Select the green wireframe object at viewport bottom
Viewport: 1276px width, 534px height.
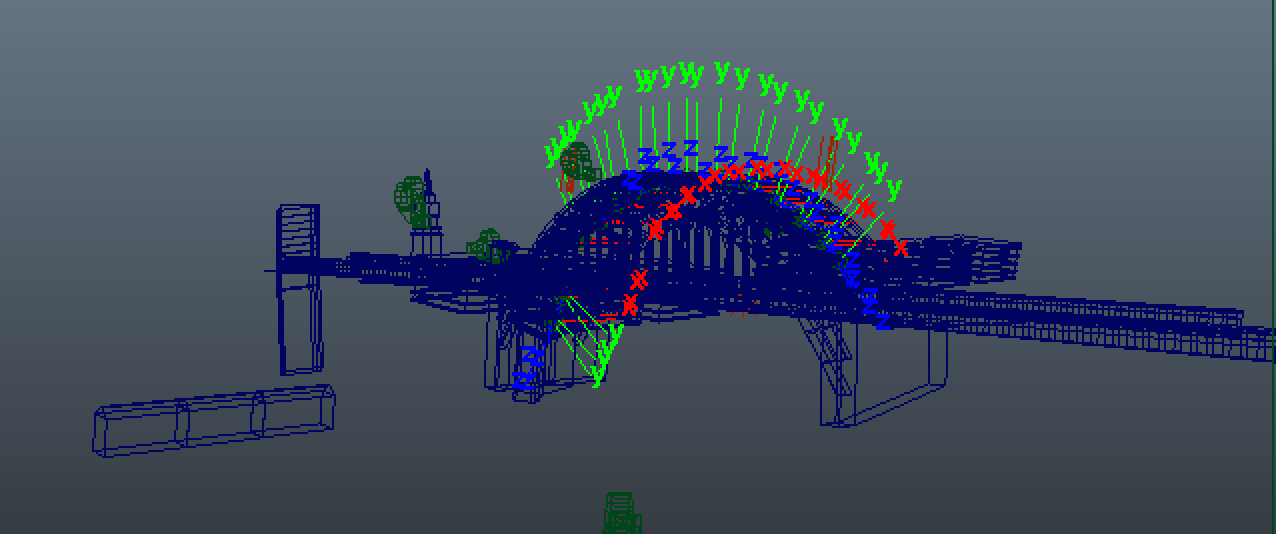pyautogui.click(x=621, y=512)
